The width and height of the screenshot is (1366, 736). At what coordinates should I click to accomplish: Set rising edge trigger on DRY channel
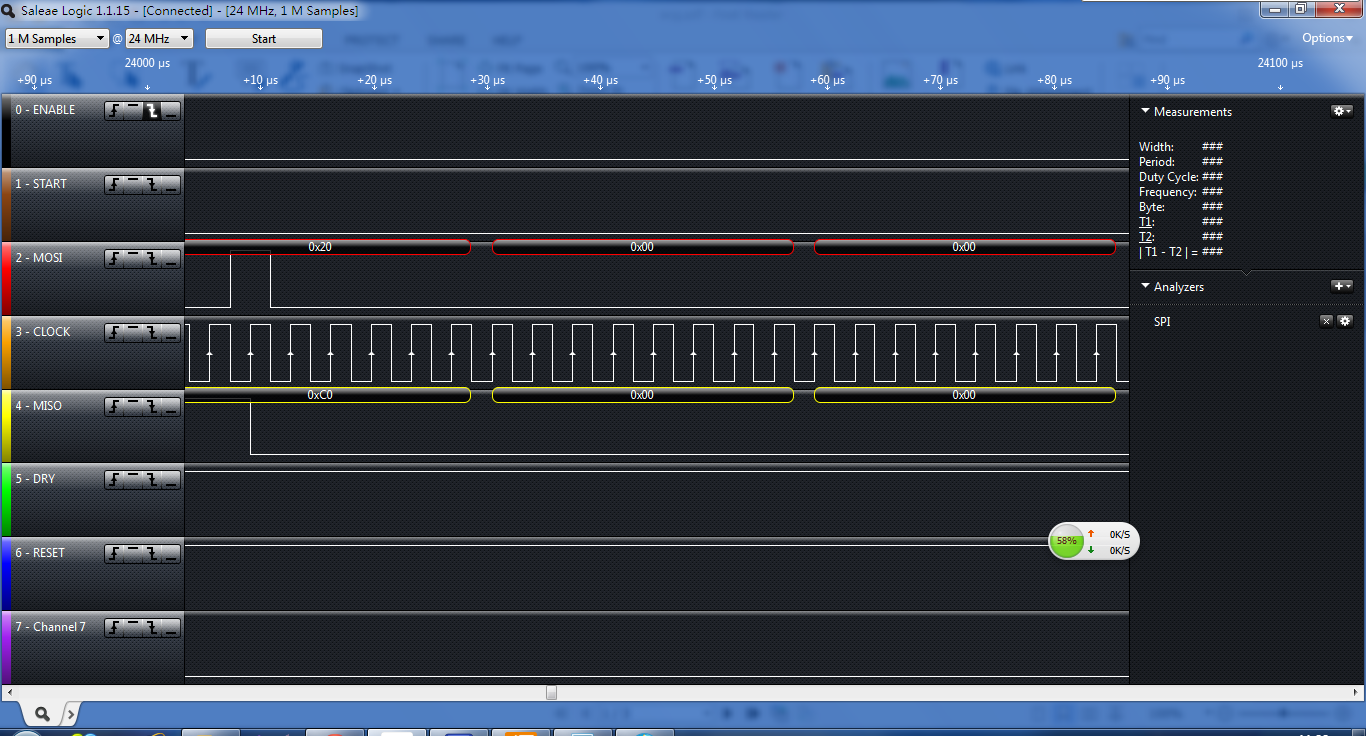(114, 480)
